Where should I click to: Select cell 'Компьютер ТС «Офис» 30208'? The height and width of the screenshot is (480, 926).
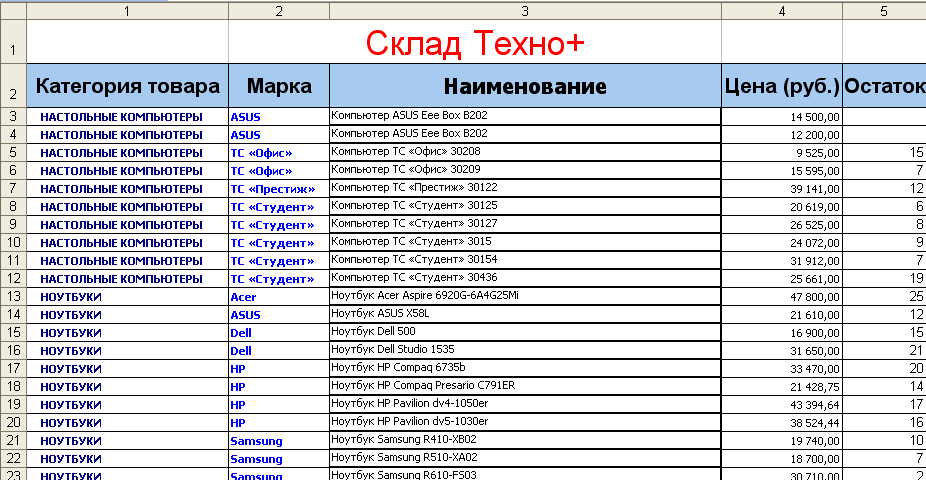(x=525, y=152)
